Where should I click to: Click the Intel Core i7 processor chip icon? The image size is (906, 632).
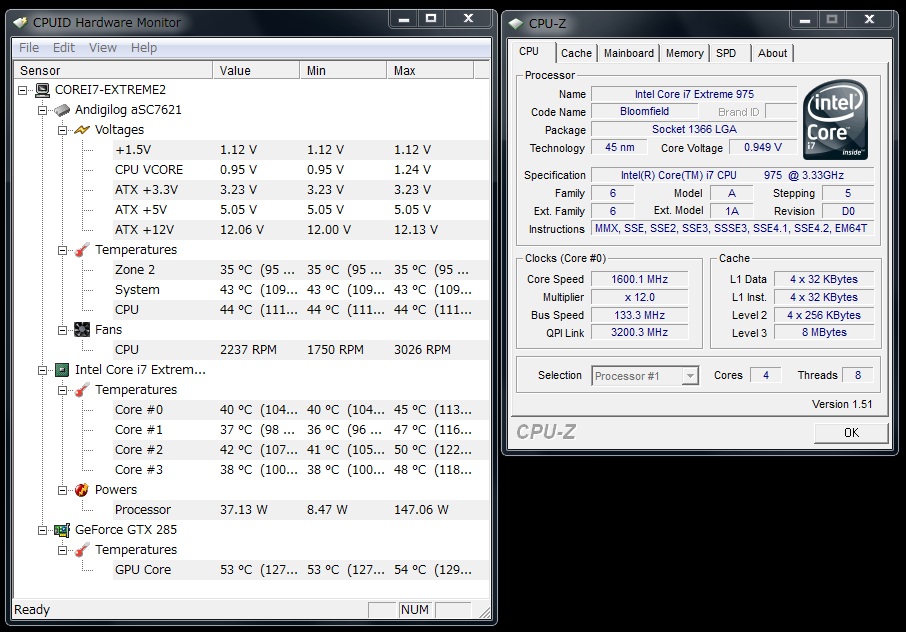pyautogui.click(x=62, y=370)
